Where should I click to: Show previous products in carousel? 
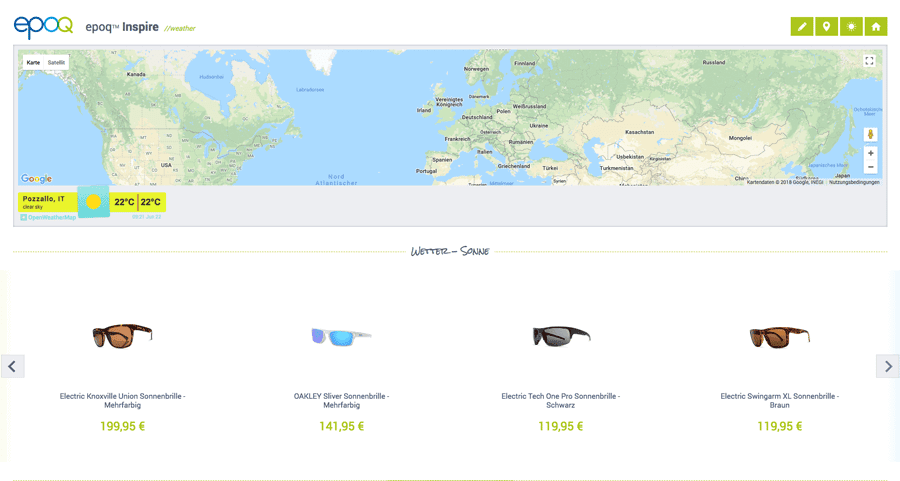(12, 366)
